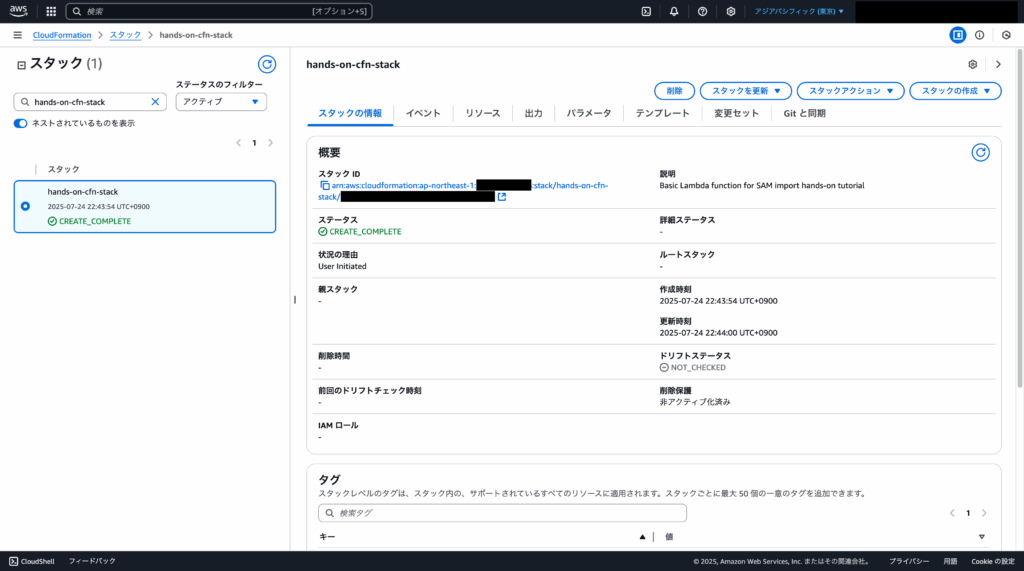The height and width of the screenshot is (571, 1024).
Task: Switch to the Git と同期 tab
Action: (x=805, y=113)
